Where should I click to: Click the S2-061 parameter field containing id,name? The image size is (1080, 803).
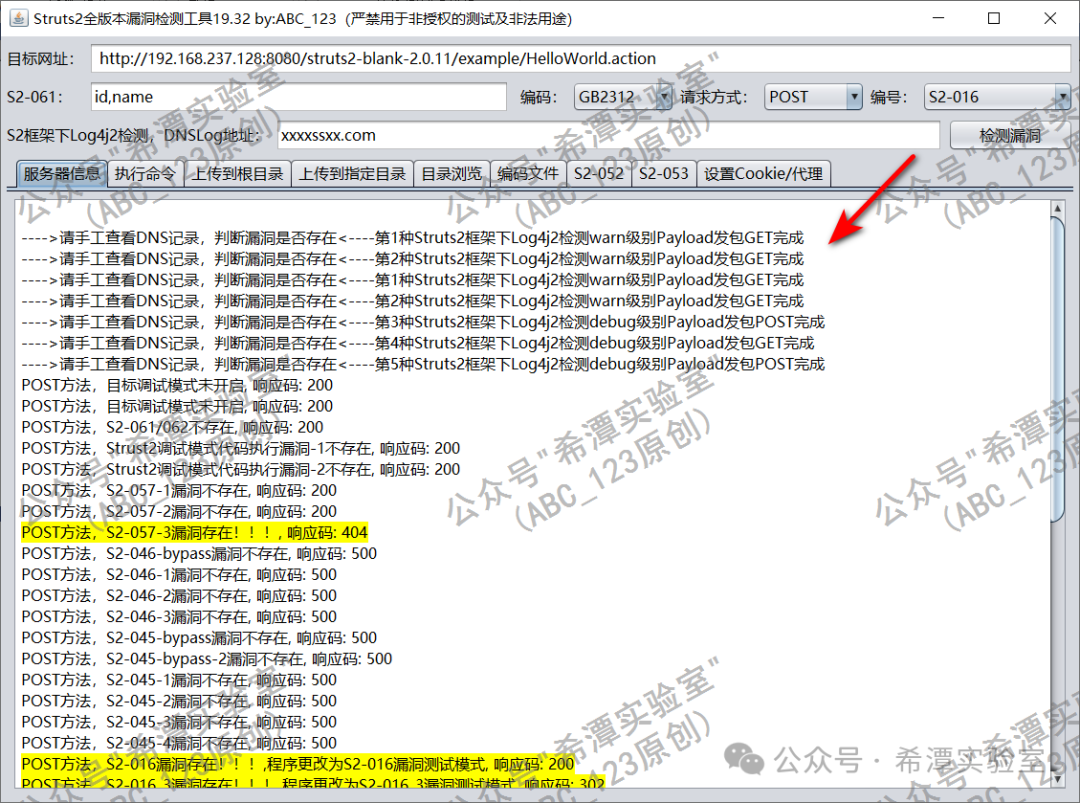click(298, 97)
